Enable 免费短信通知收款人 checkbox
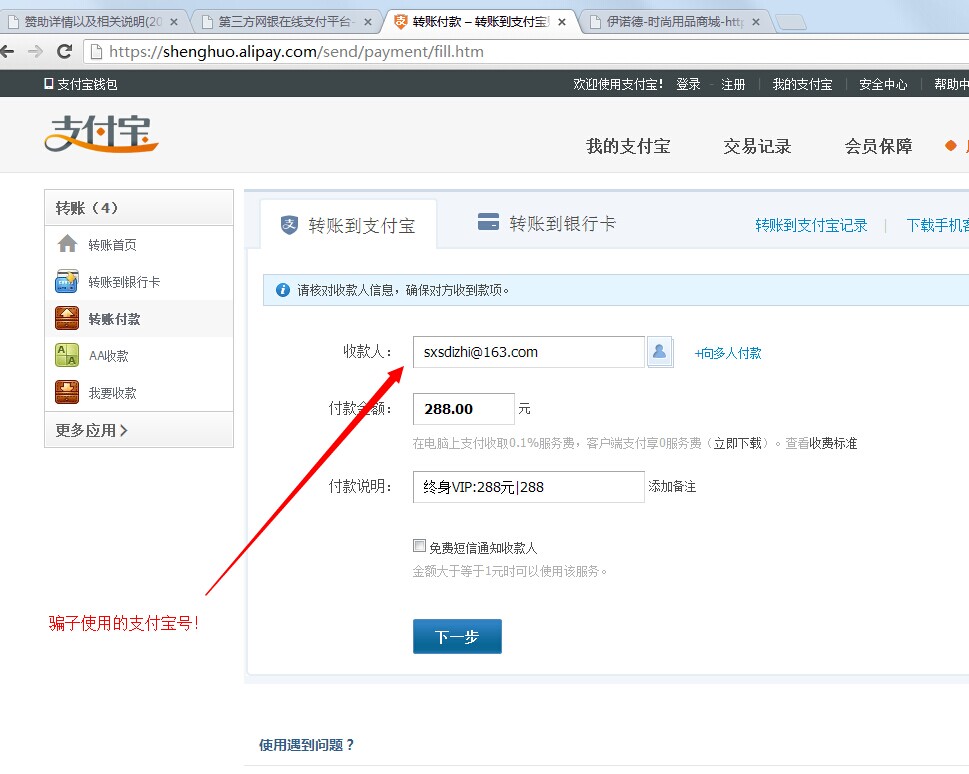The image size is (969, 774). (419, 546)
